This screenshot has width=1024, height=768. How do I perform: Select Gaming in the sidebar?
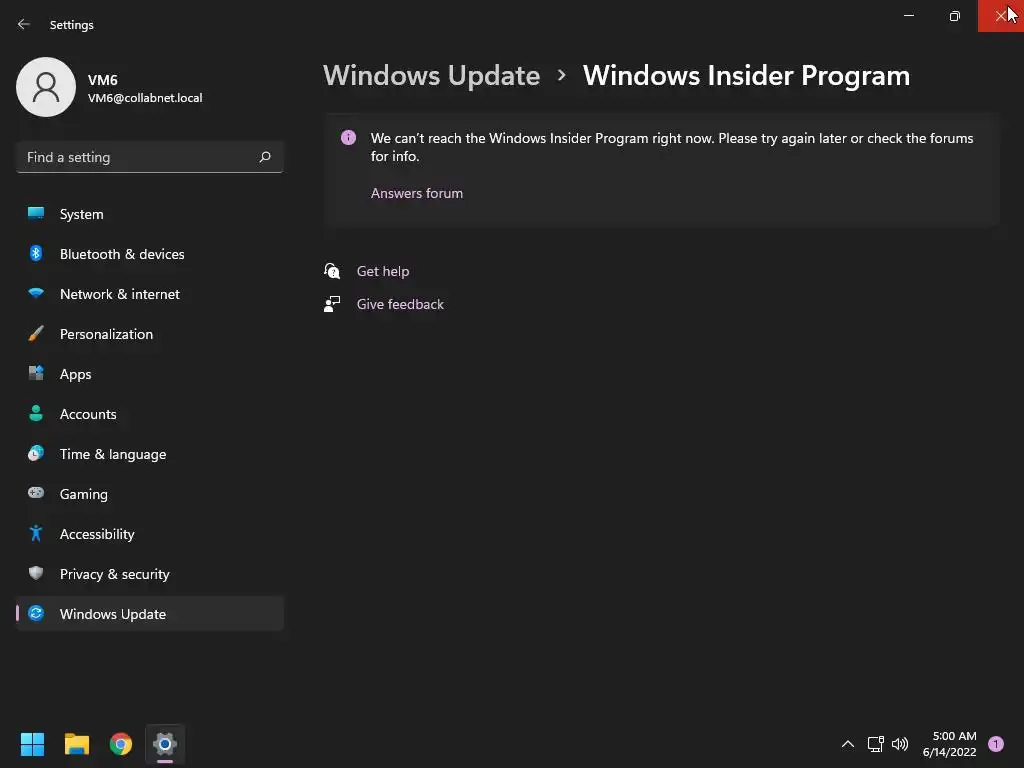150,494
